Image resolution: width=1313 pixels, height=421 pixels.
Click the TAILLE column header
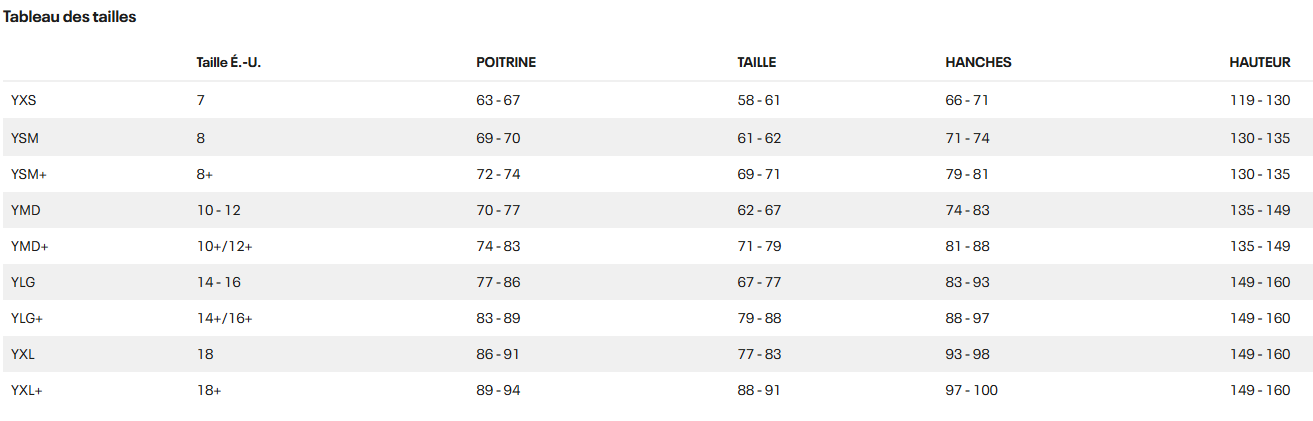[x=757, y=62]
